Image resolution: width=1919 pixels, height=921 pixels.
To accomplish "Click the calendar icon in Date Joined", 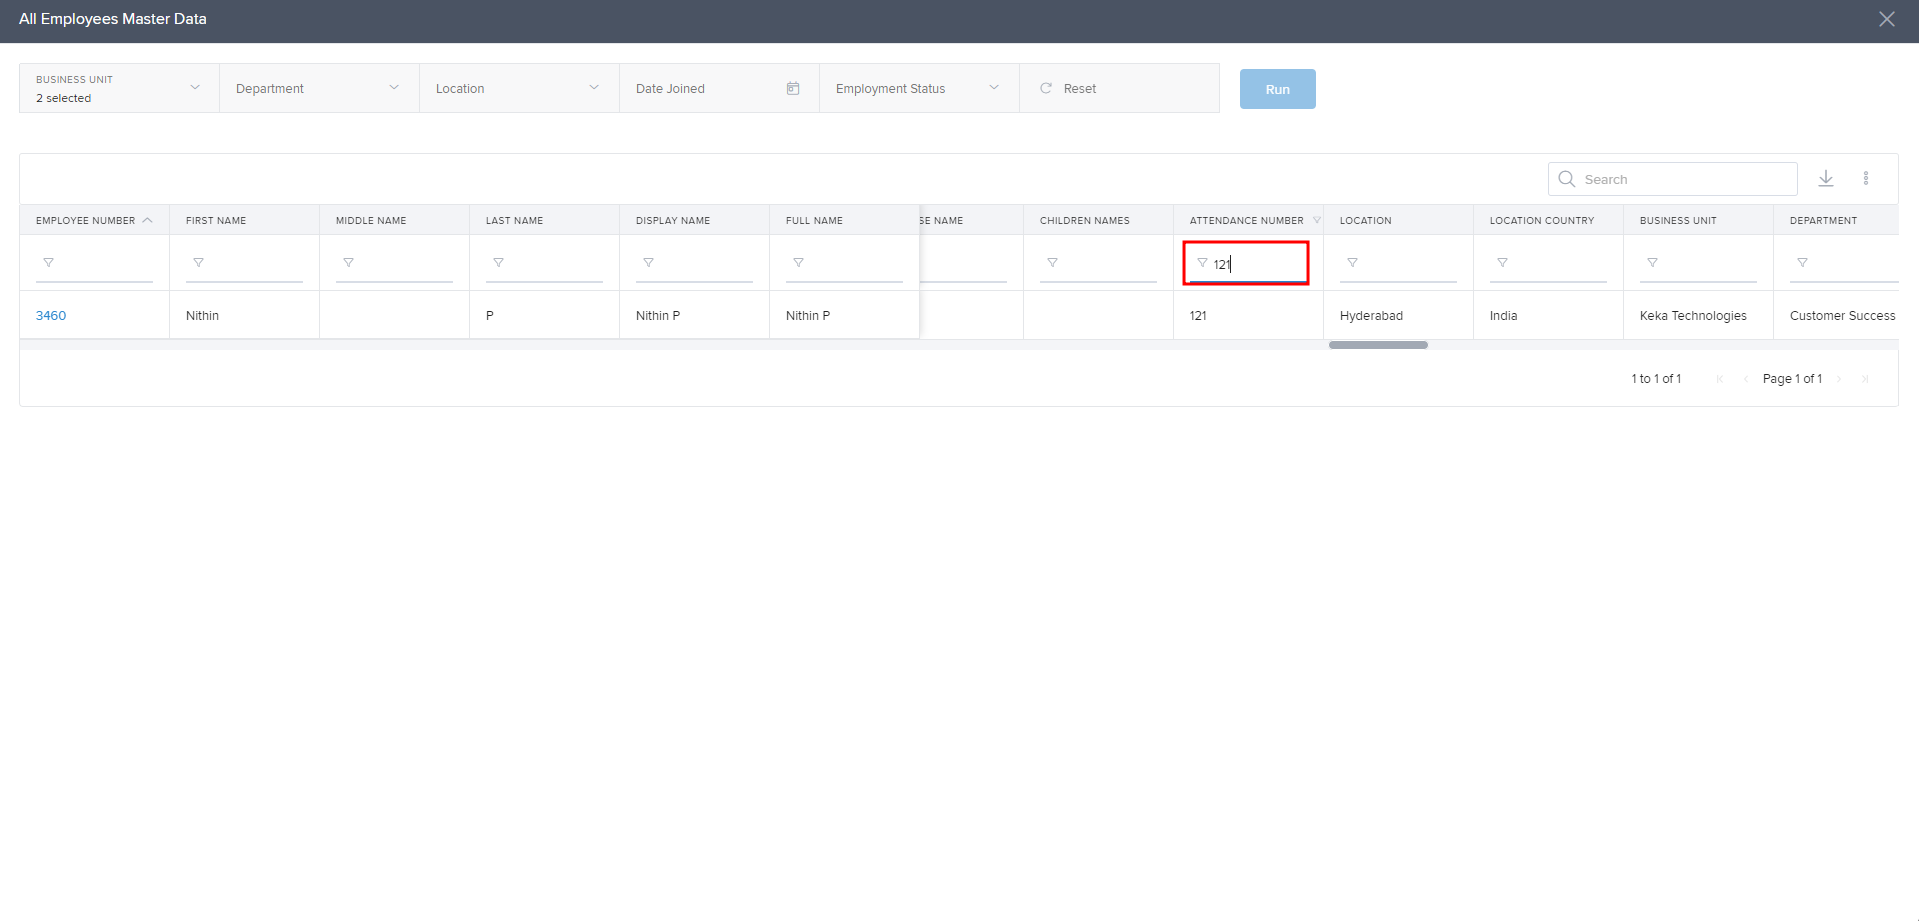I will (793, 88).
